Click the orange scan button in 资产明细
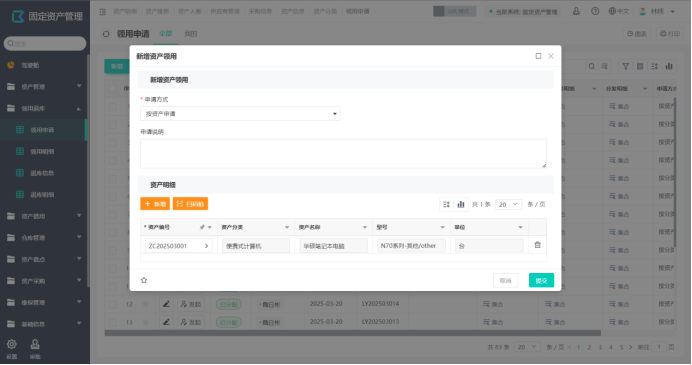The height and width of the screenshot is (365, 692). pyautogui.click(x=190, y=204)
